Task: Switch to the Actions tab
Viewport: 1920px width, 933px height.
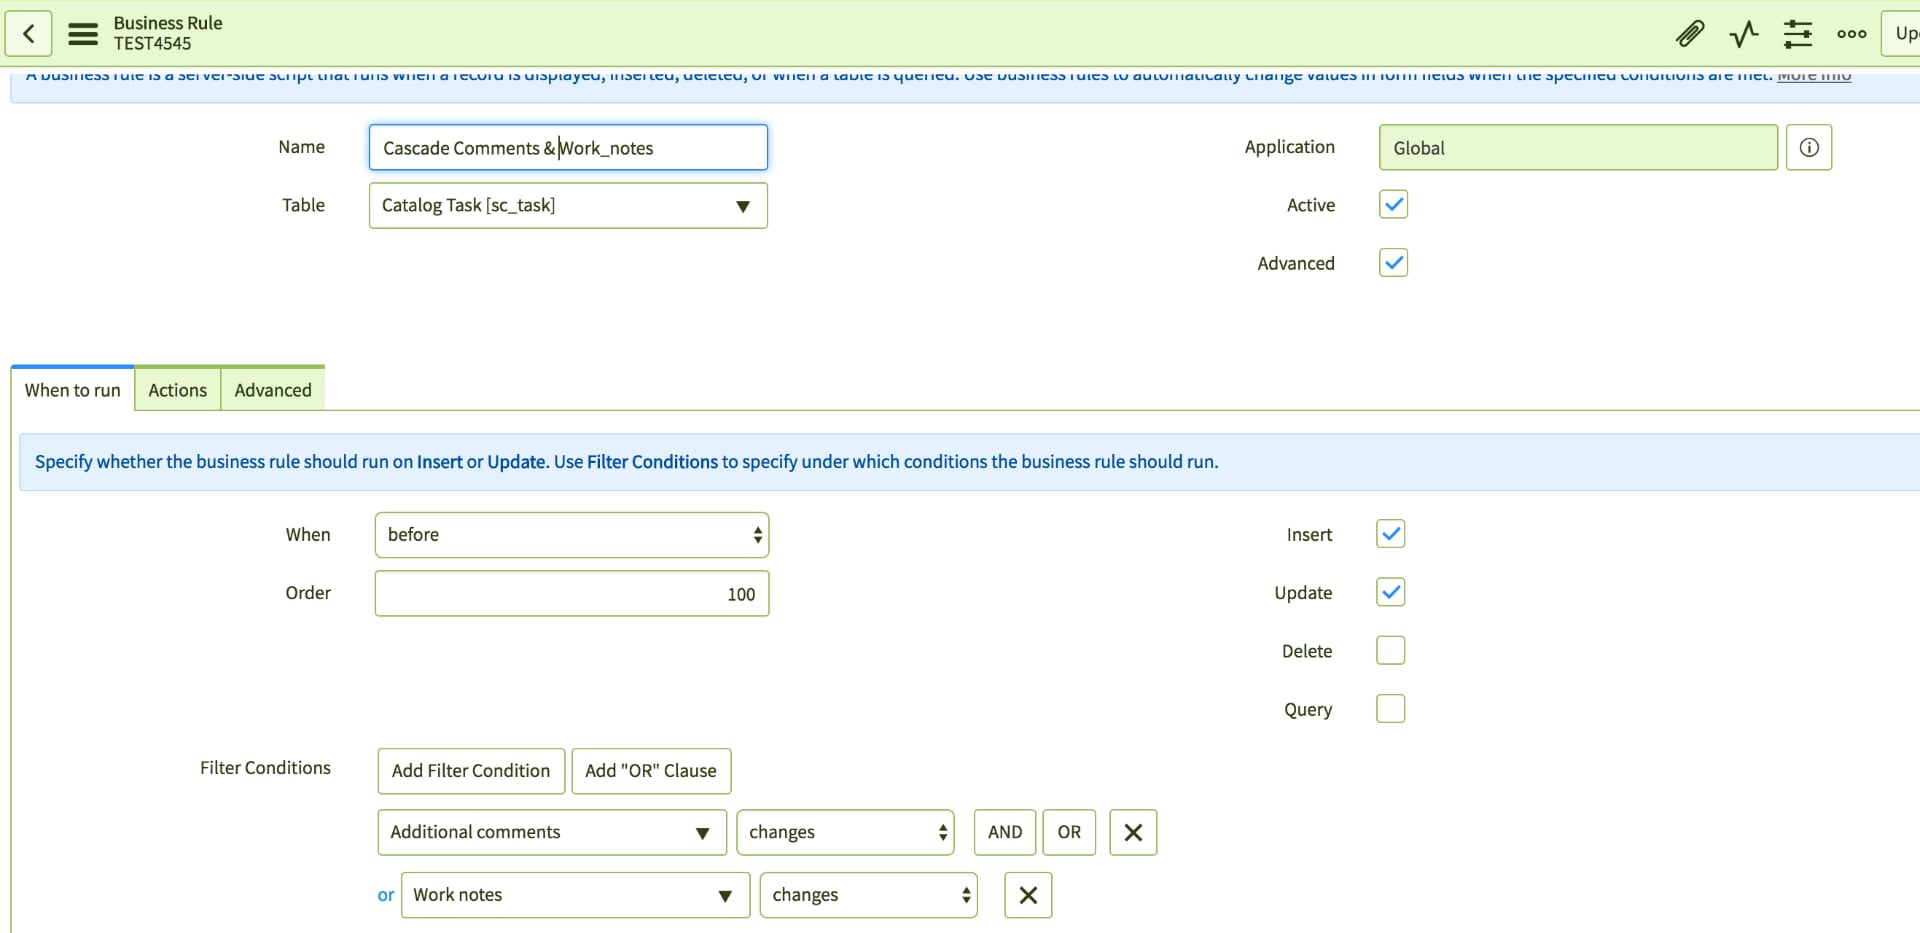Action: (x=177, y=390)
